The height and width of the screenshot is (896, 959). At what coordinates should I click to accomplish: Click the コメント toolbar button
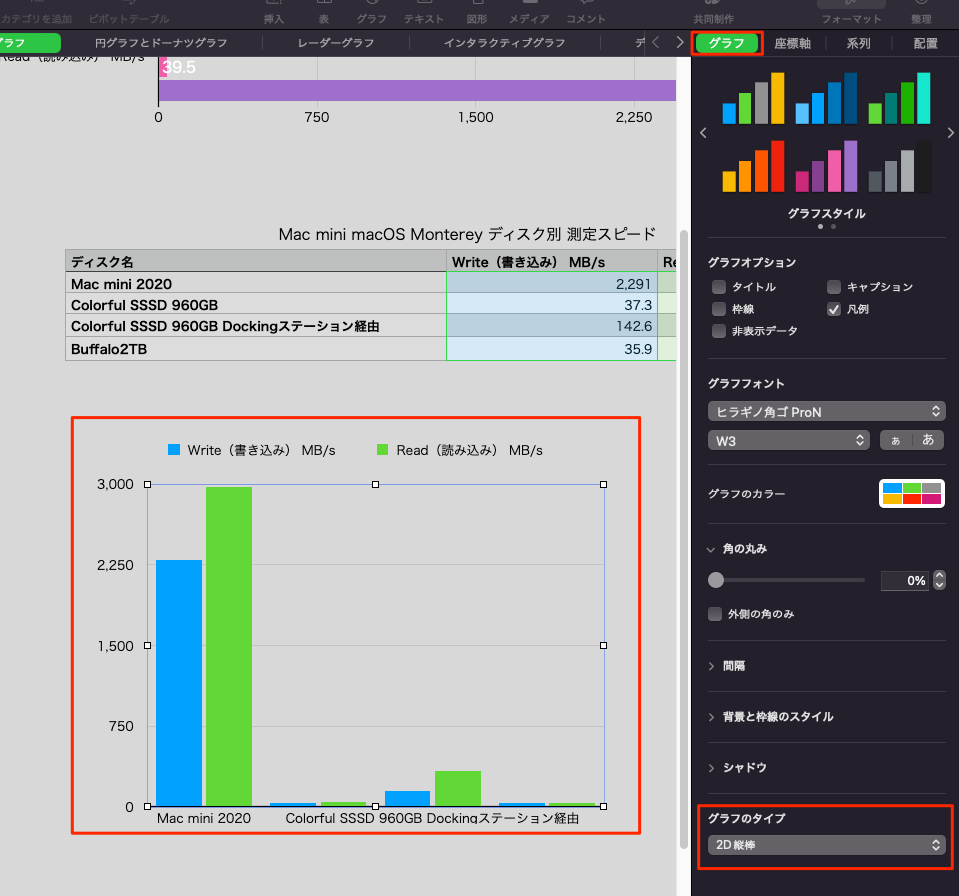pyautogui.click(x=586, y=13)
